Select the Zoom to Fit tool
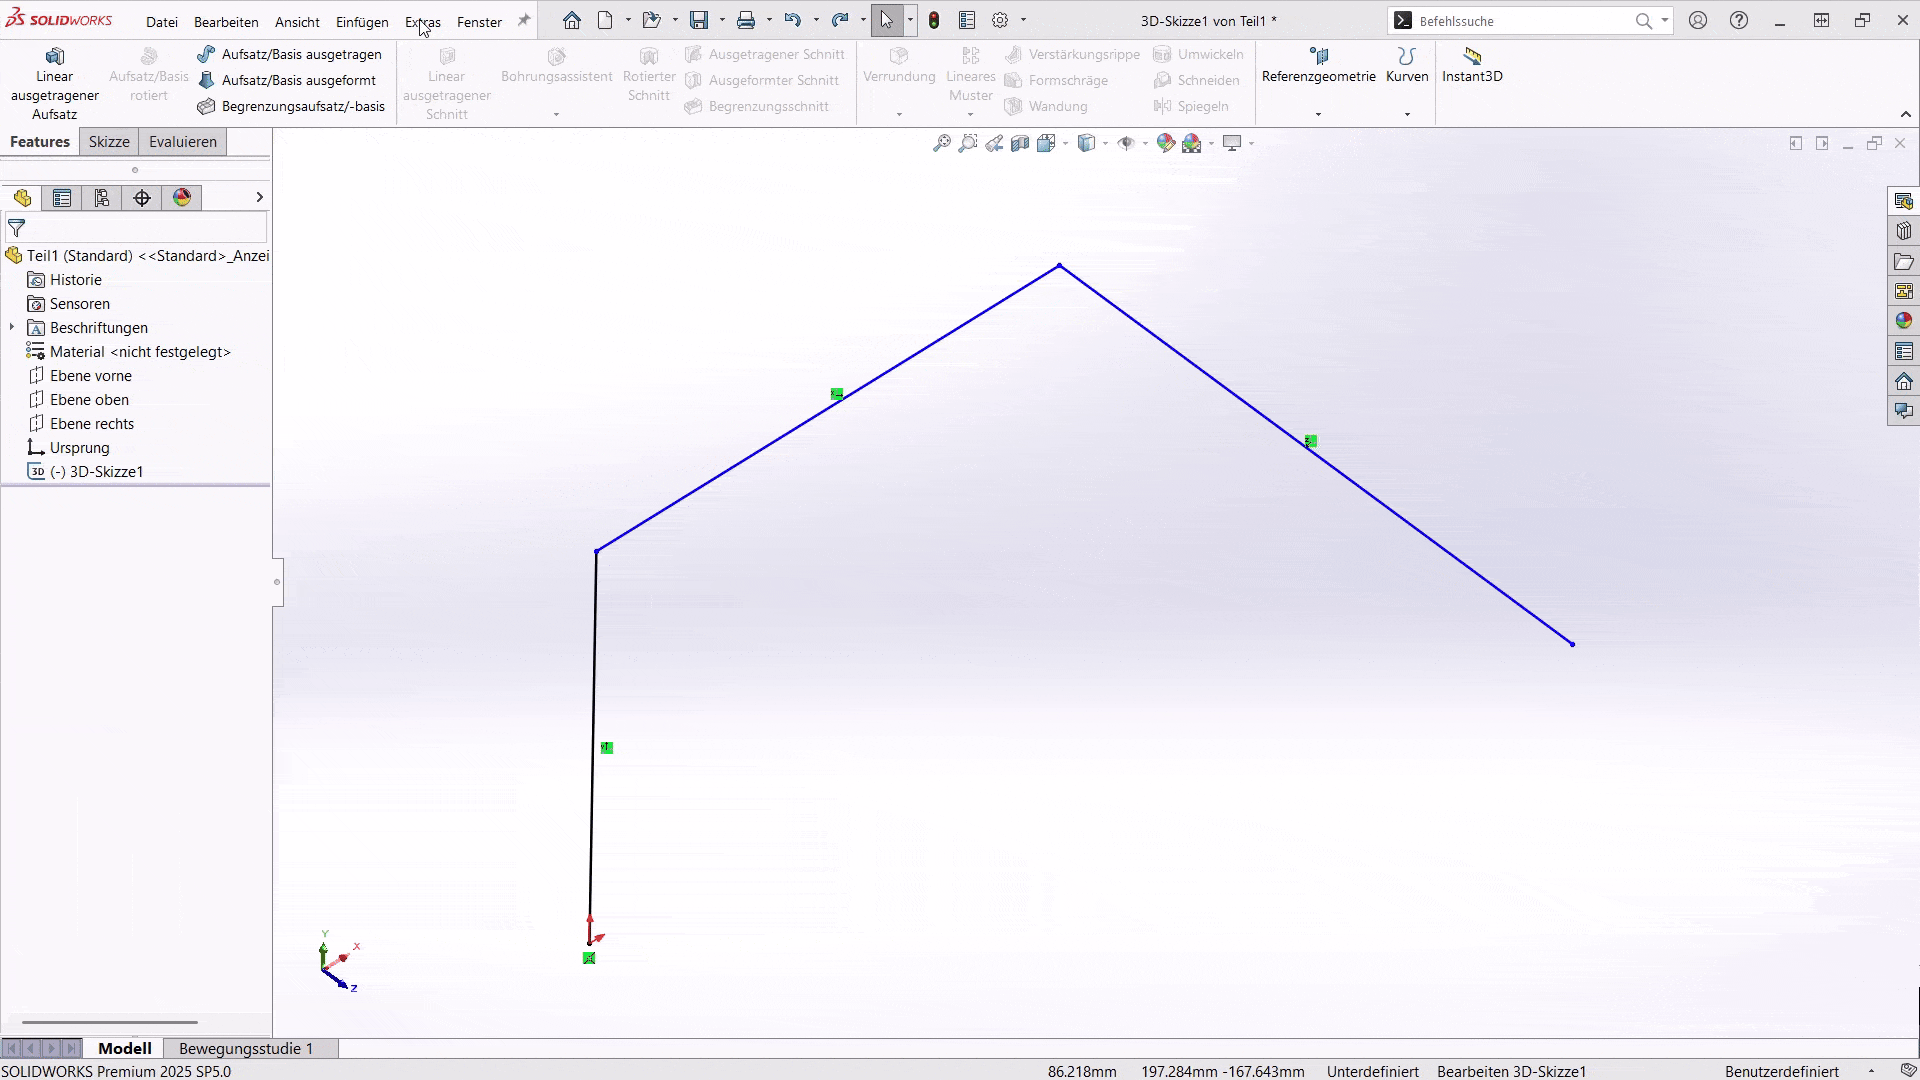 [942, 143]
